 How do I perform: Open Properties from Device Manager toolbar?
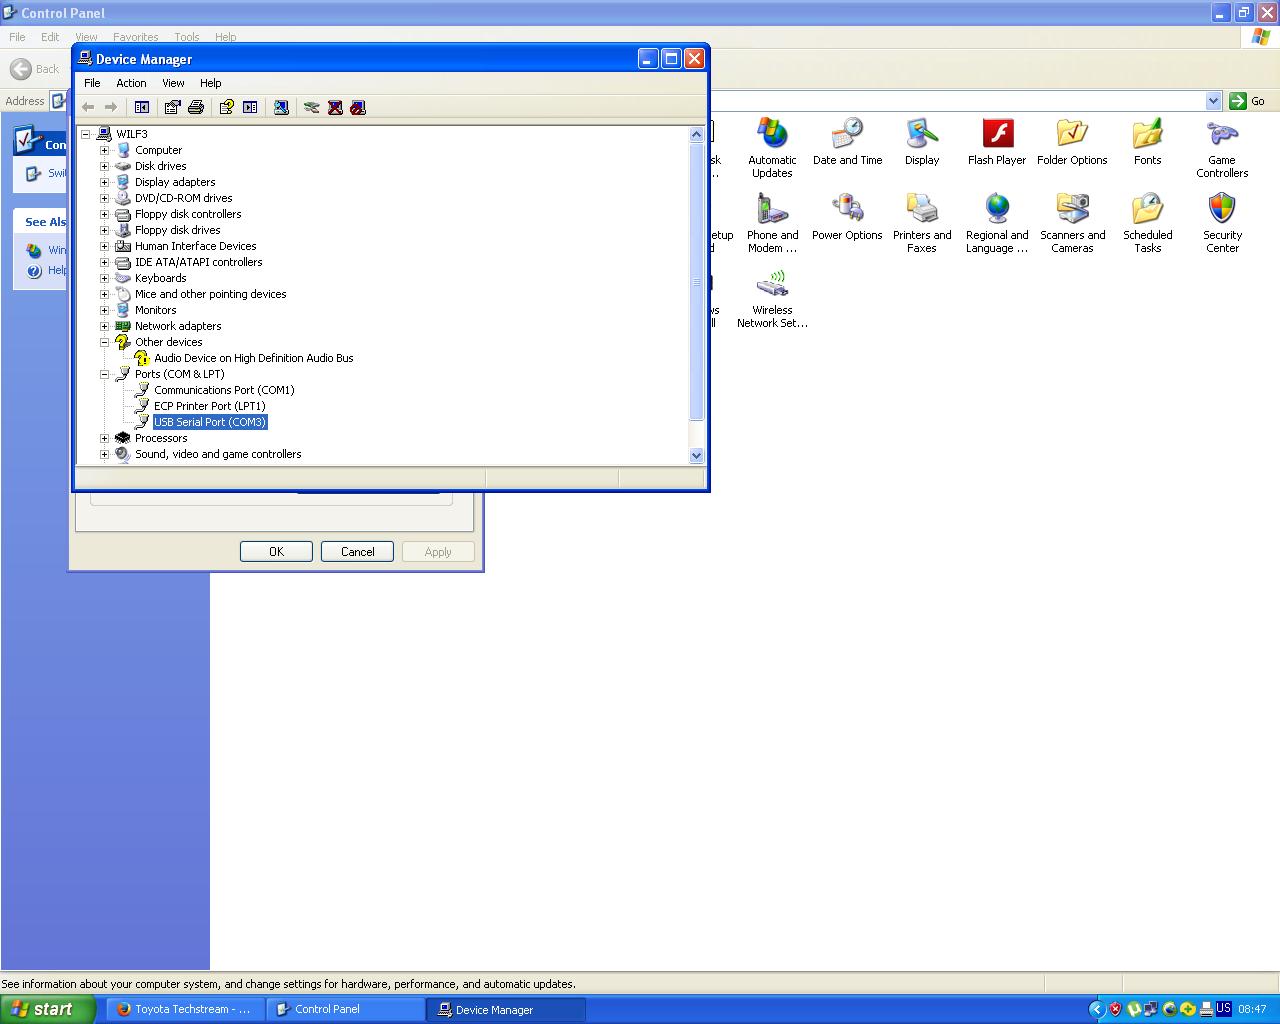point(171,107)
